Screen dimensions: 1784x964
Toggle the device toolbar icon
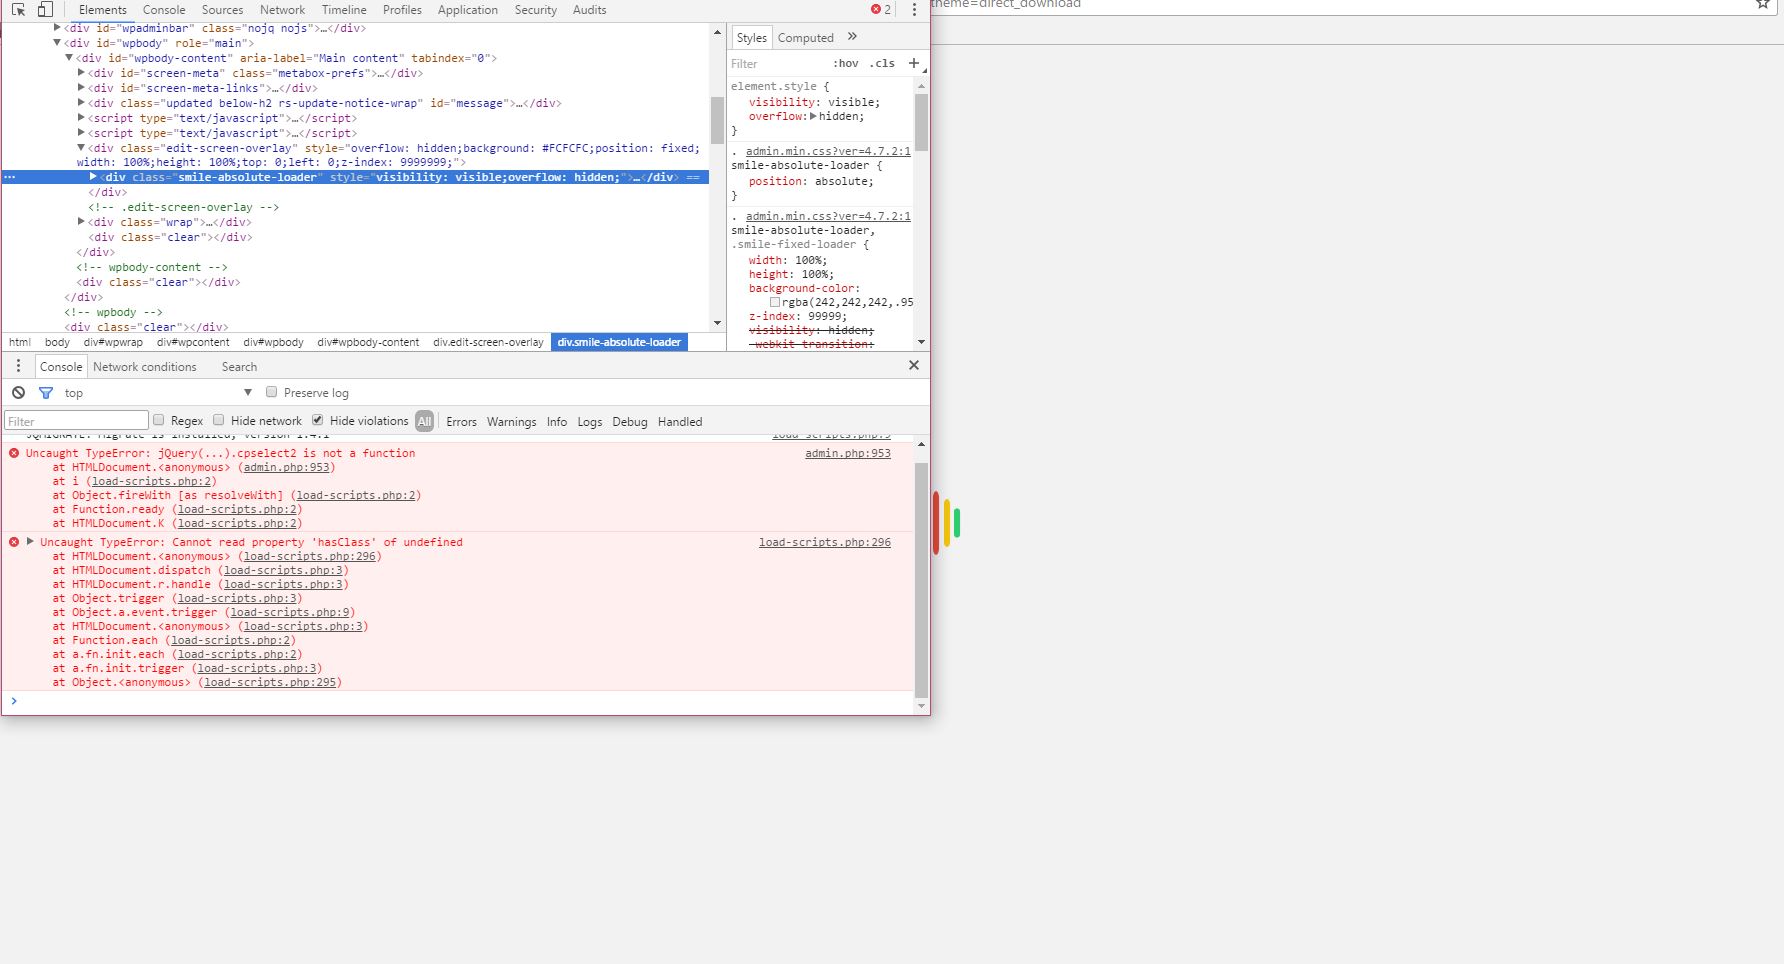(x=45, y=10)
